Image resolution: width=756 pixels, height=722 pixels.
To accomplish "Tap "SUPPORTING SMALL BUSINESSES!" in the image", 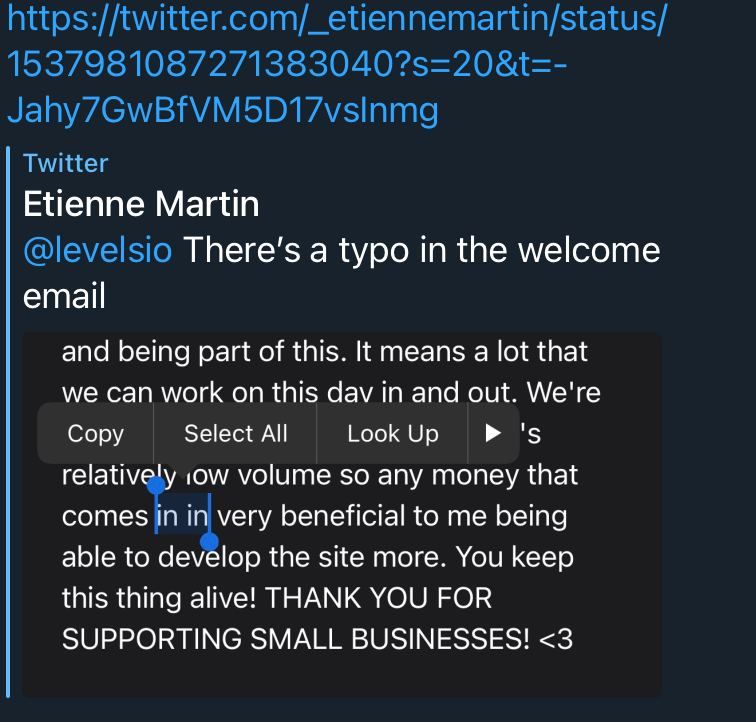I will pyautogui.click(x=296, y=639).
